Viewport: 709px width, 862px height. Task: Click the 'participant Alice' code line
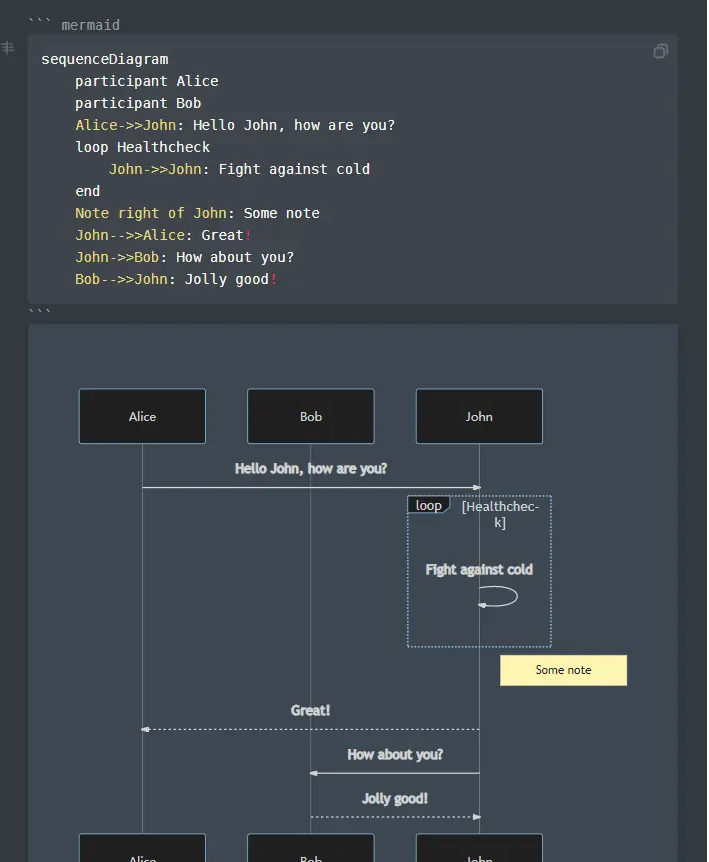click(147, 81)
